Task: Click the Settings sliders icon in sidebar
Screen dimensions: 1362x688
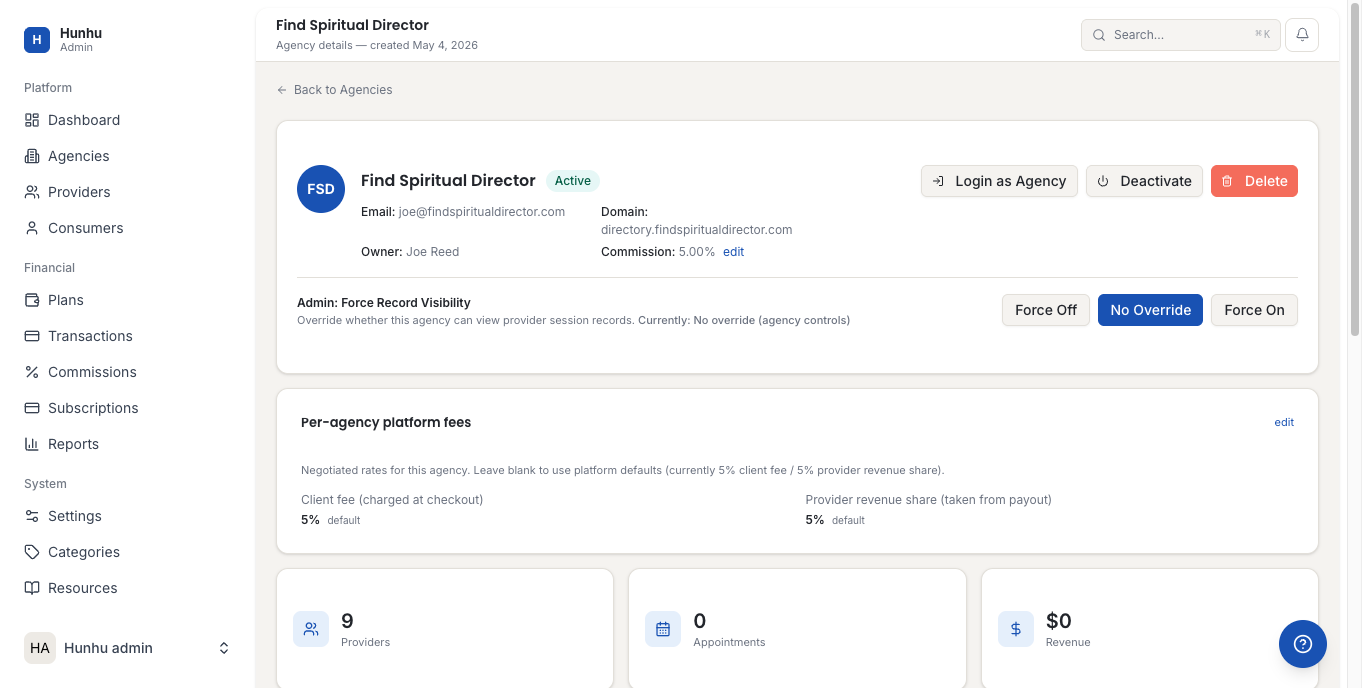Action: point(32,516)
